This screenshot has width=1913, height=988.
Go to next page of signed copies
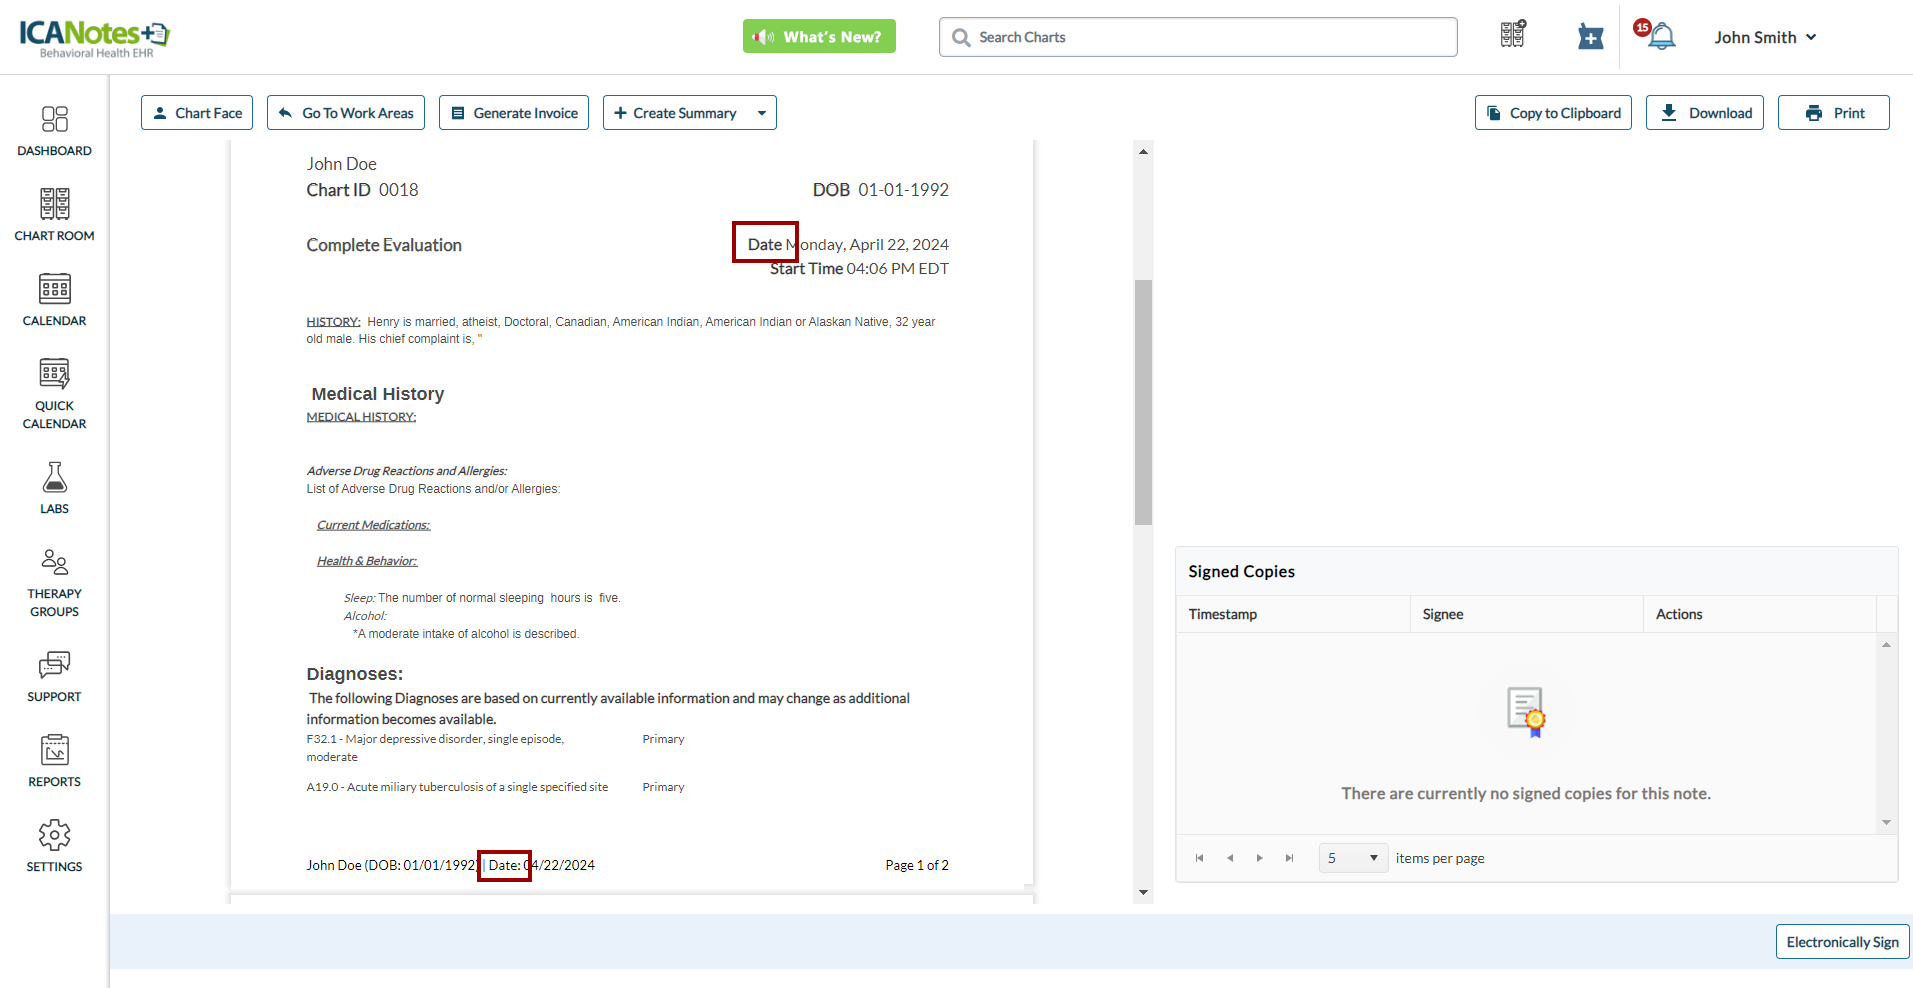click(x=1260, y=858)
